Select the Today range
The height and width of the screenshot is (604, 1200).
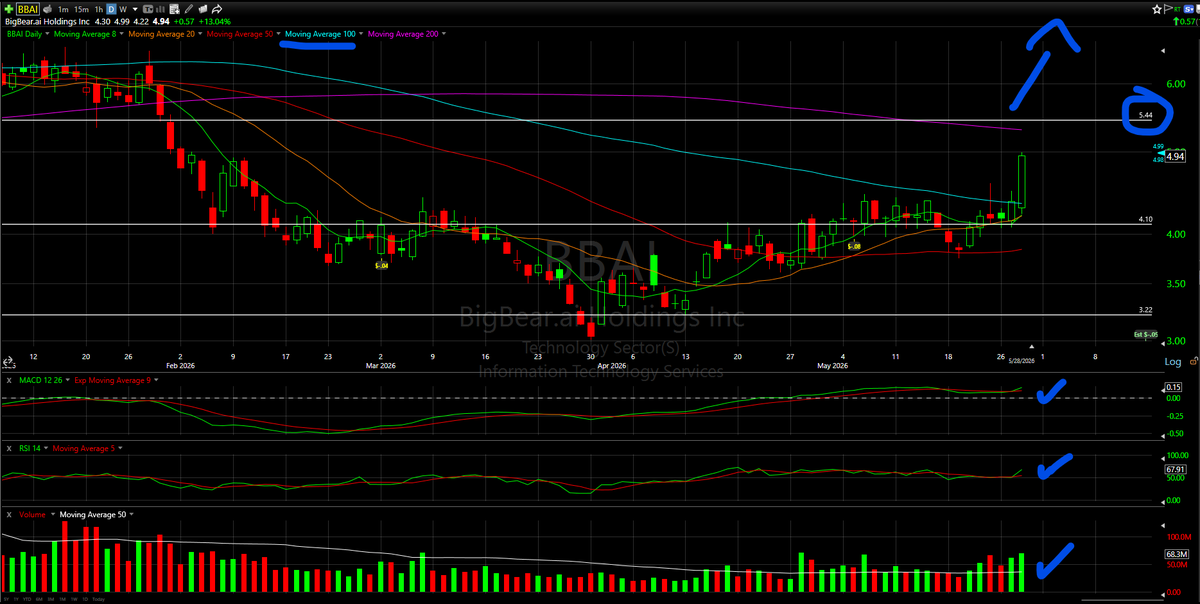pos(98,599)
